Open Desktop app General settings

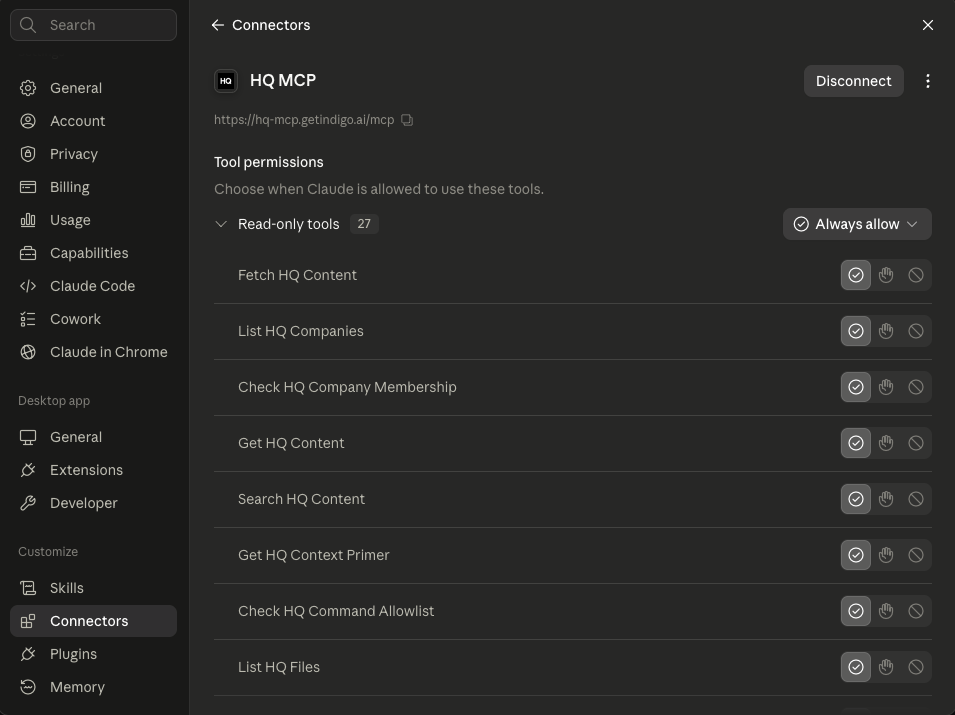click(93, 437)
